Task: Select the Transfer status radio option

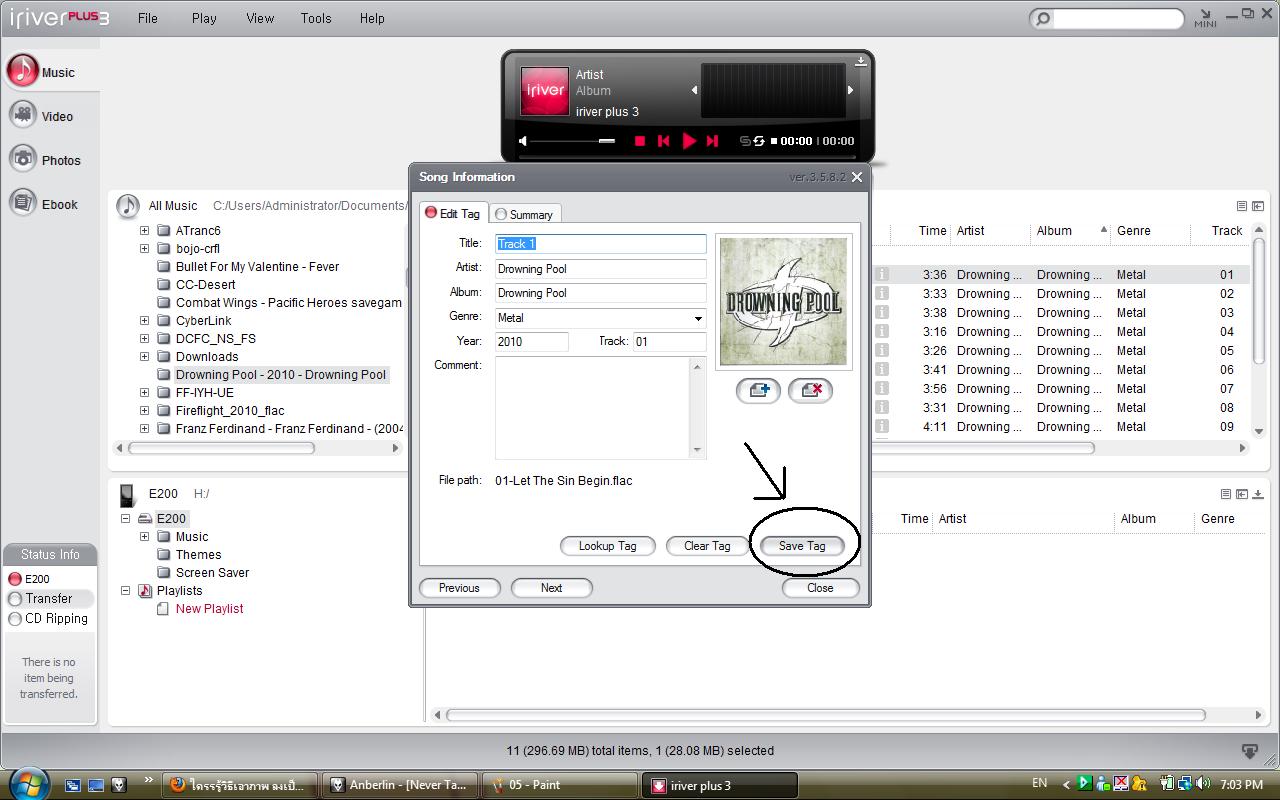Action: point(15,599)
